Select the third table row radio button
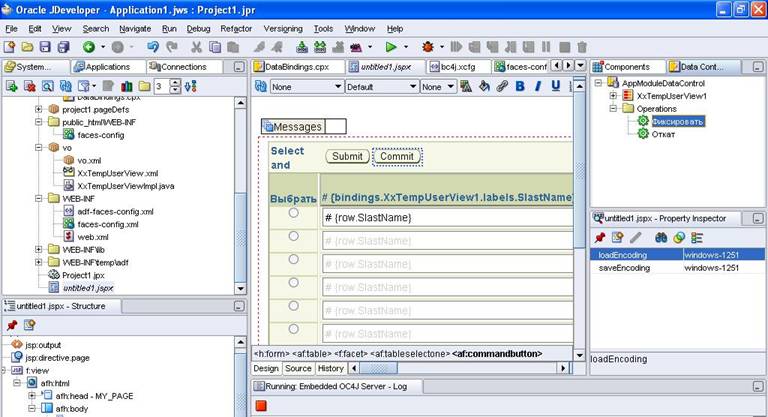This screenshot has height=417, width=768. [293, 259]
